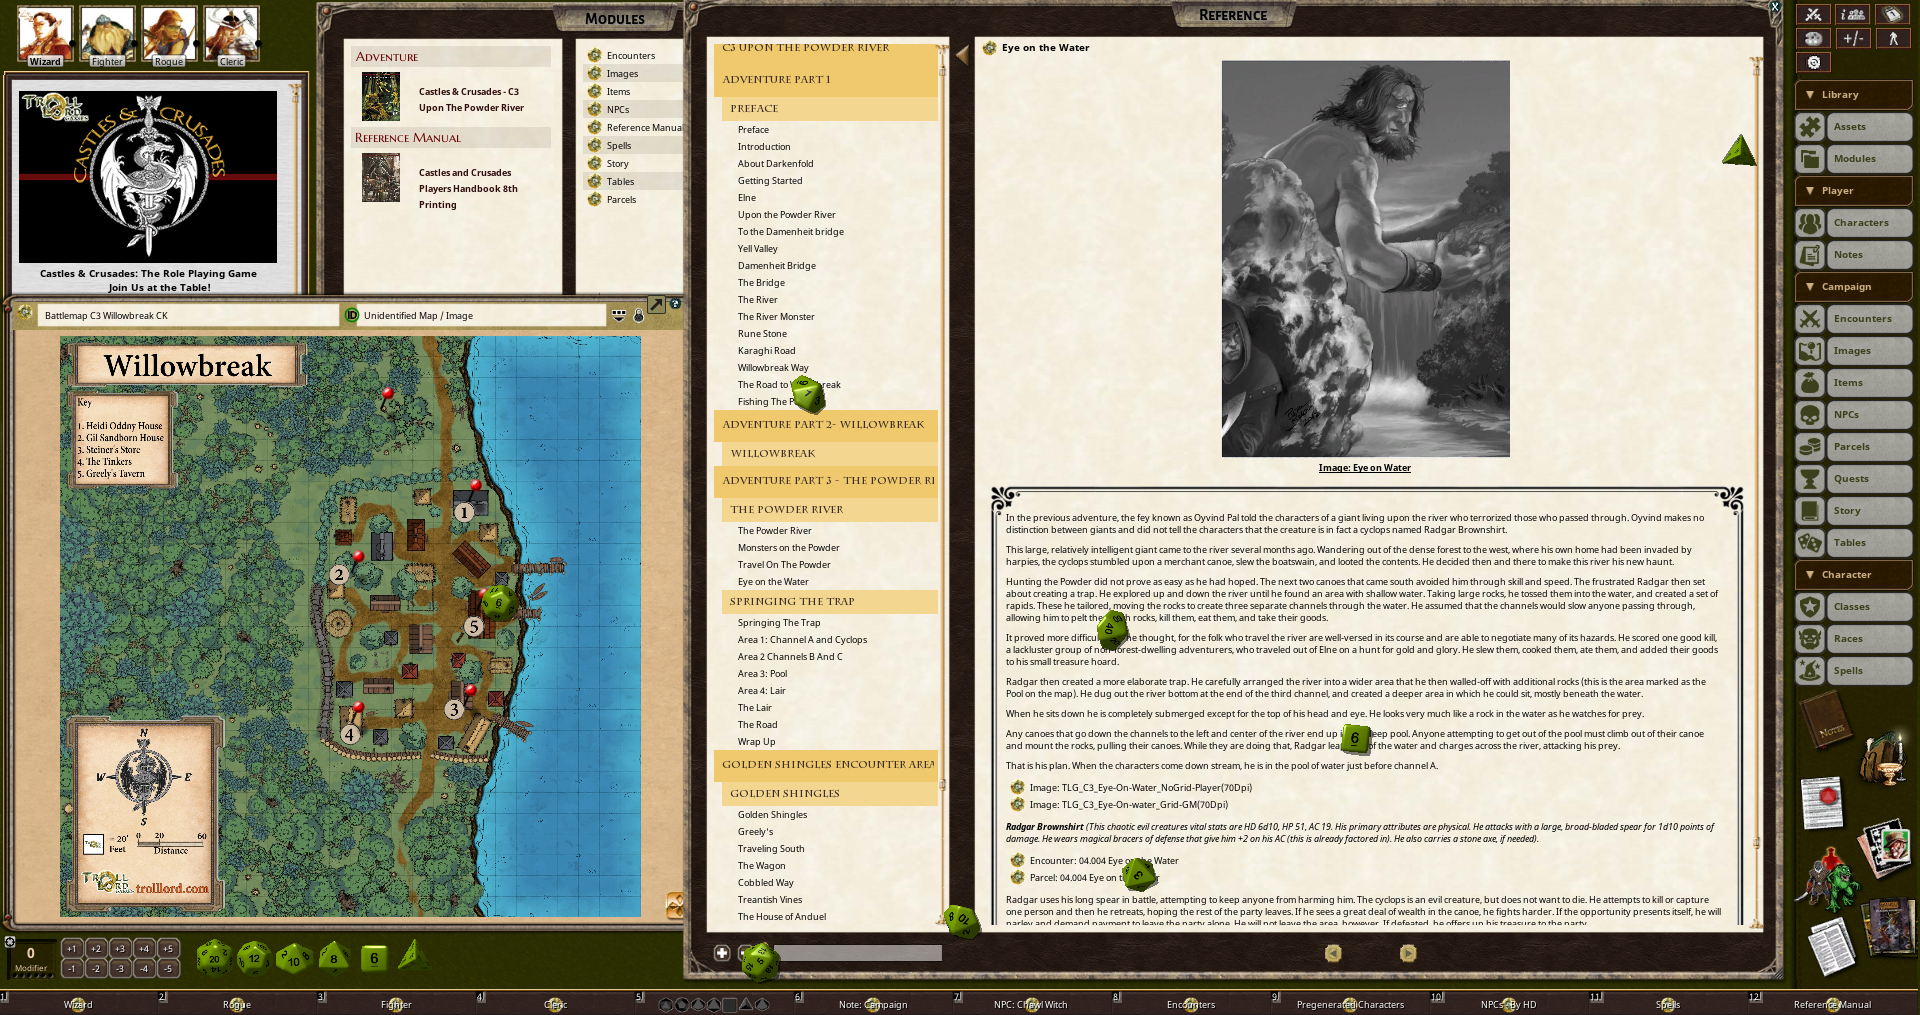
Task: Click the Story book icon in sidebar
Action: pyautogui.click(x=1810, y=511)
